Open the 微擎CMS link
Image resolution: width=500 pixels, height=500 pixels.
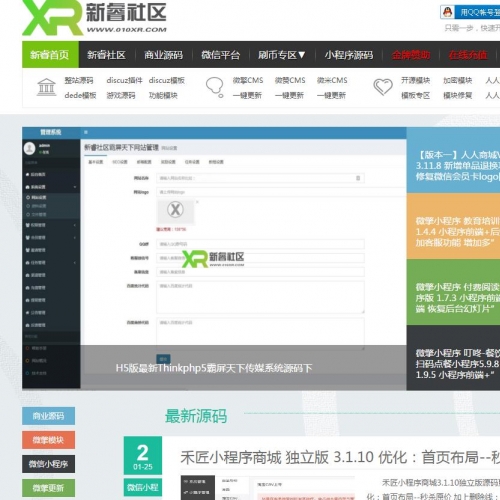248,80
